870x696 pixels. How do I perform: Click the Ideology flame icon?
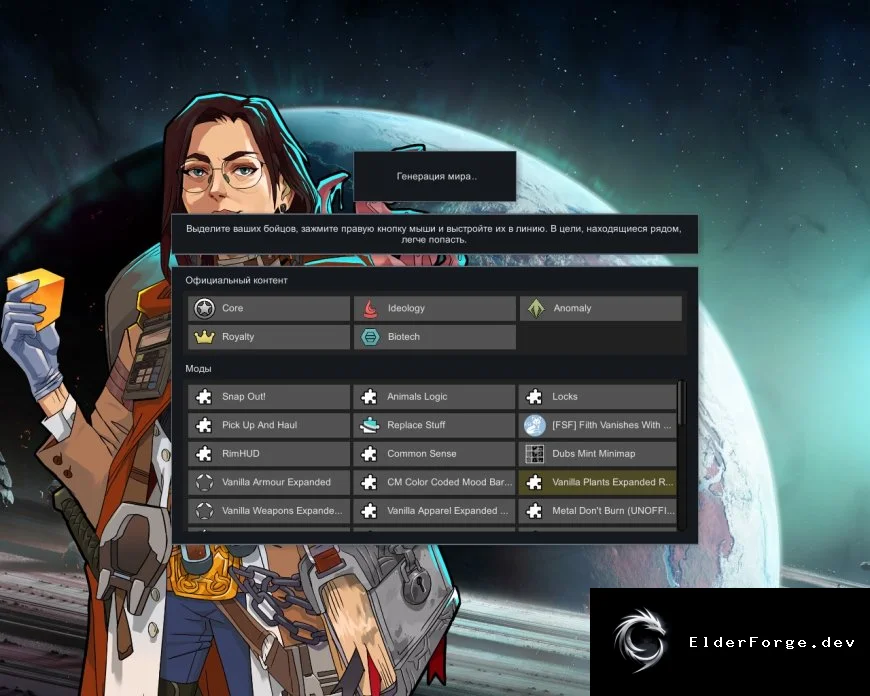[370, 309]
